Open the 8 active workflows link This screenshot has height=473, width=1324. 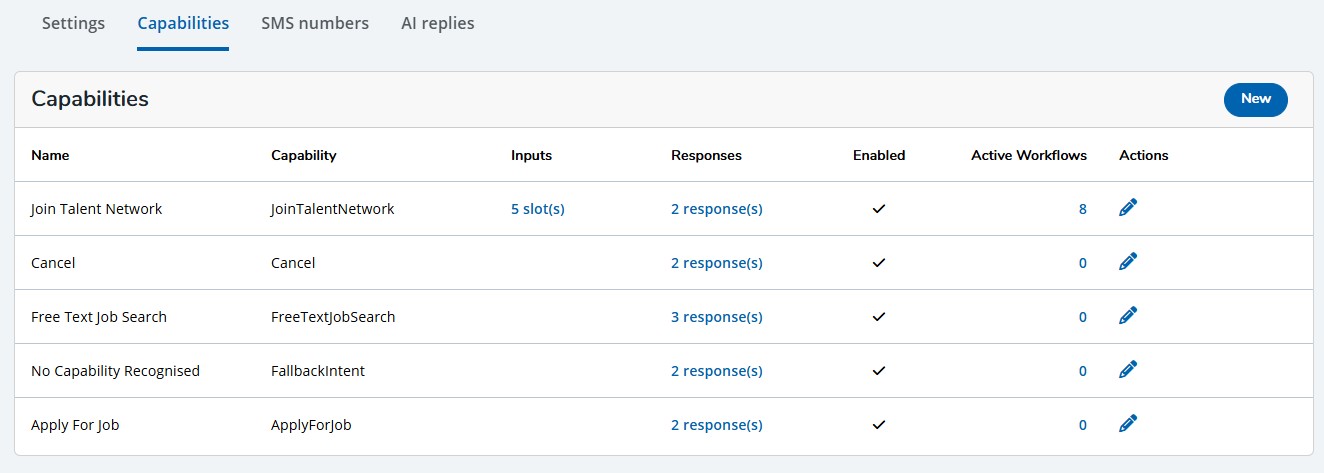pos(1082,209)
